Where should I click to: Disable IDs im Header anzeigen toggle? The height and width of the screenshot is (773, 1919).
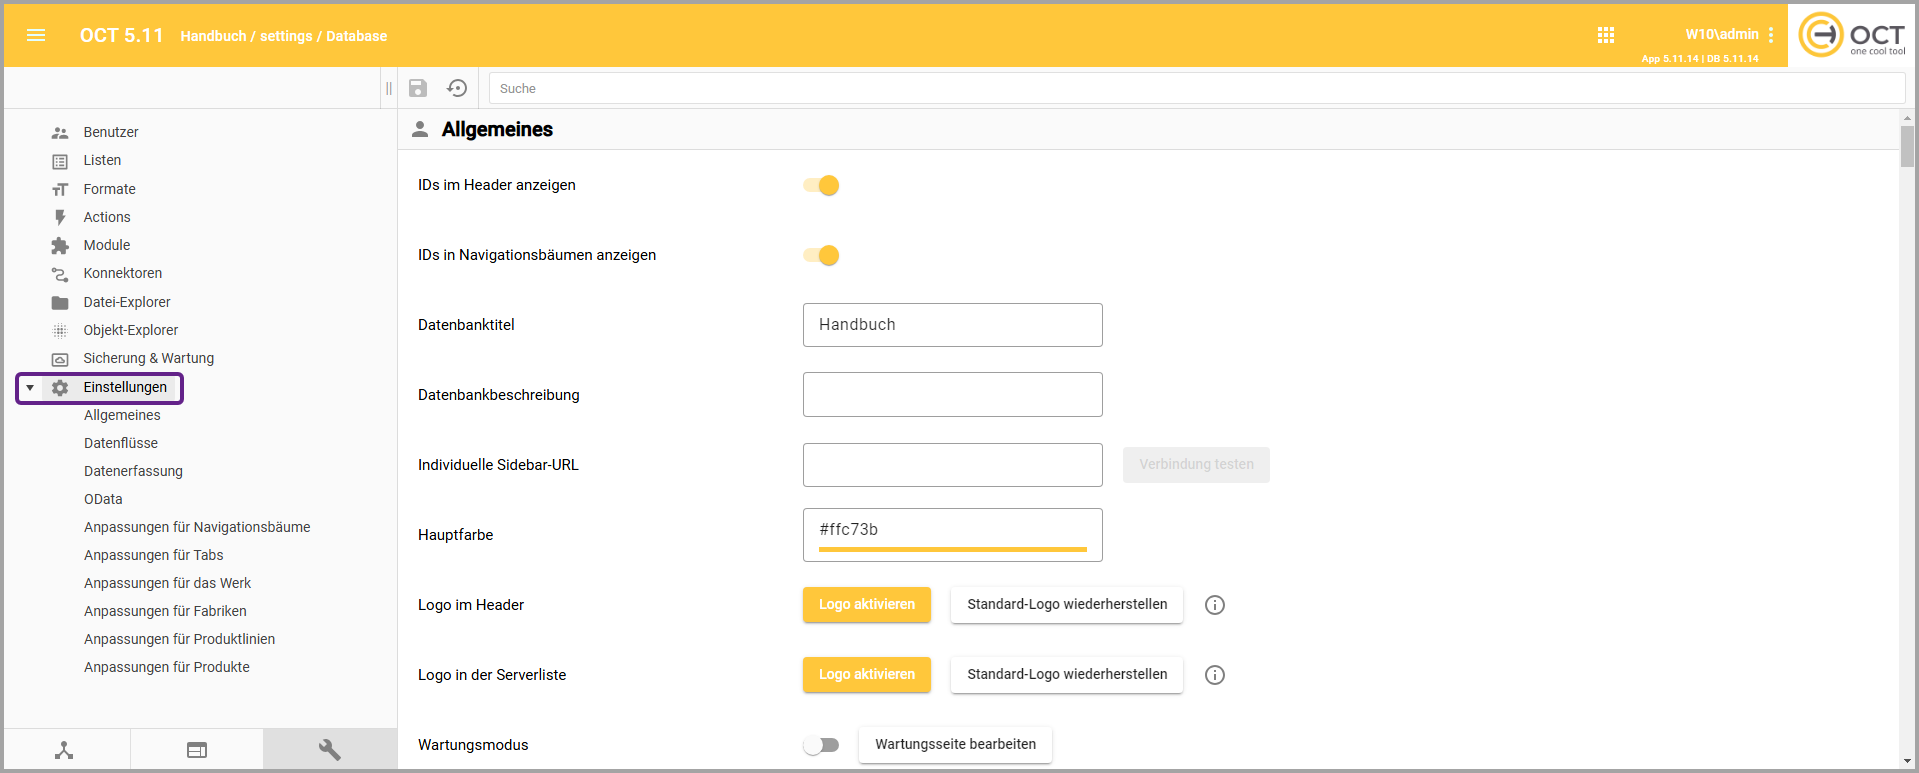click(x=821, y=186)
